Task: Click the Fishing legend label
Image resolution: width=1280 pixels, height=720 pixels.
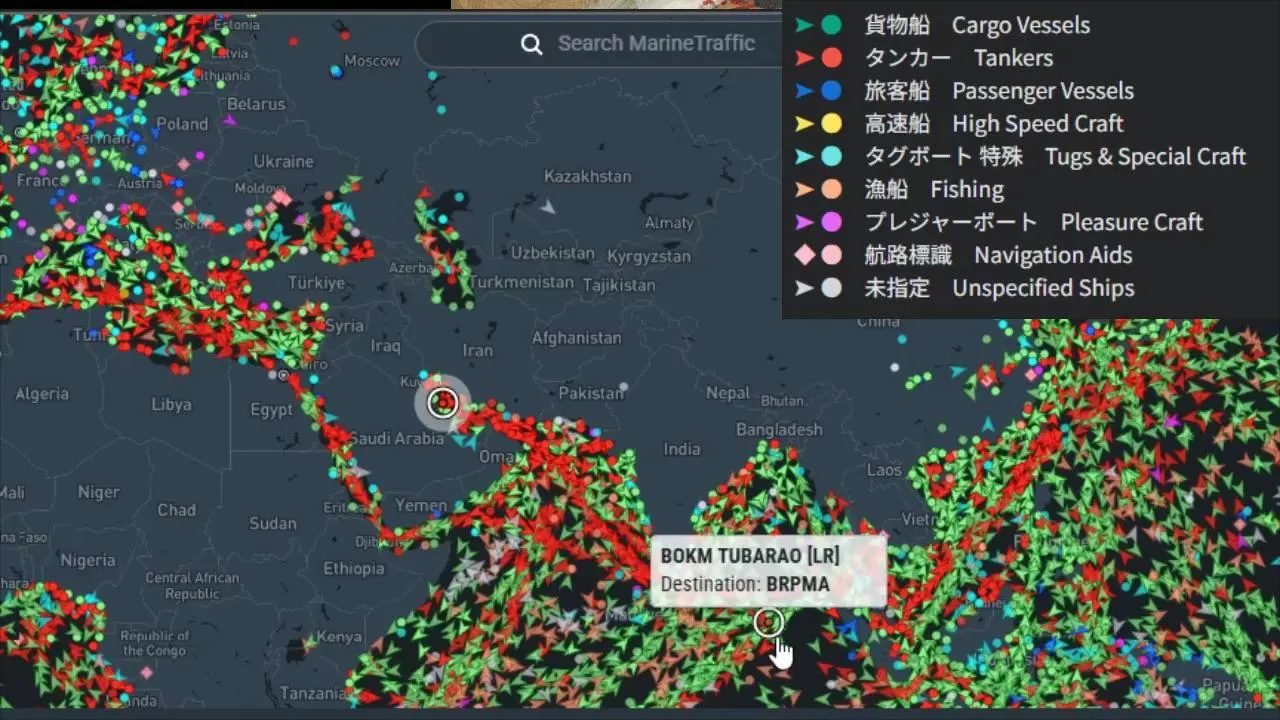Action: [x=967, y=190]
